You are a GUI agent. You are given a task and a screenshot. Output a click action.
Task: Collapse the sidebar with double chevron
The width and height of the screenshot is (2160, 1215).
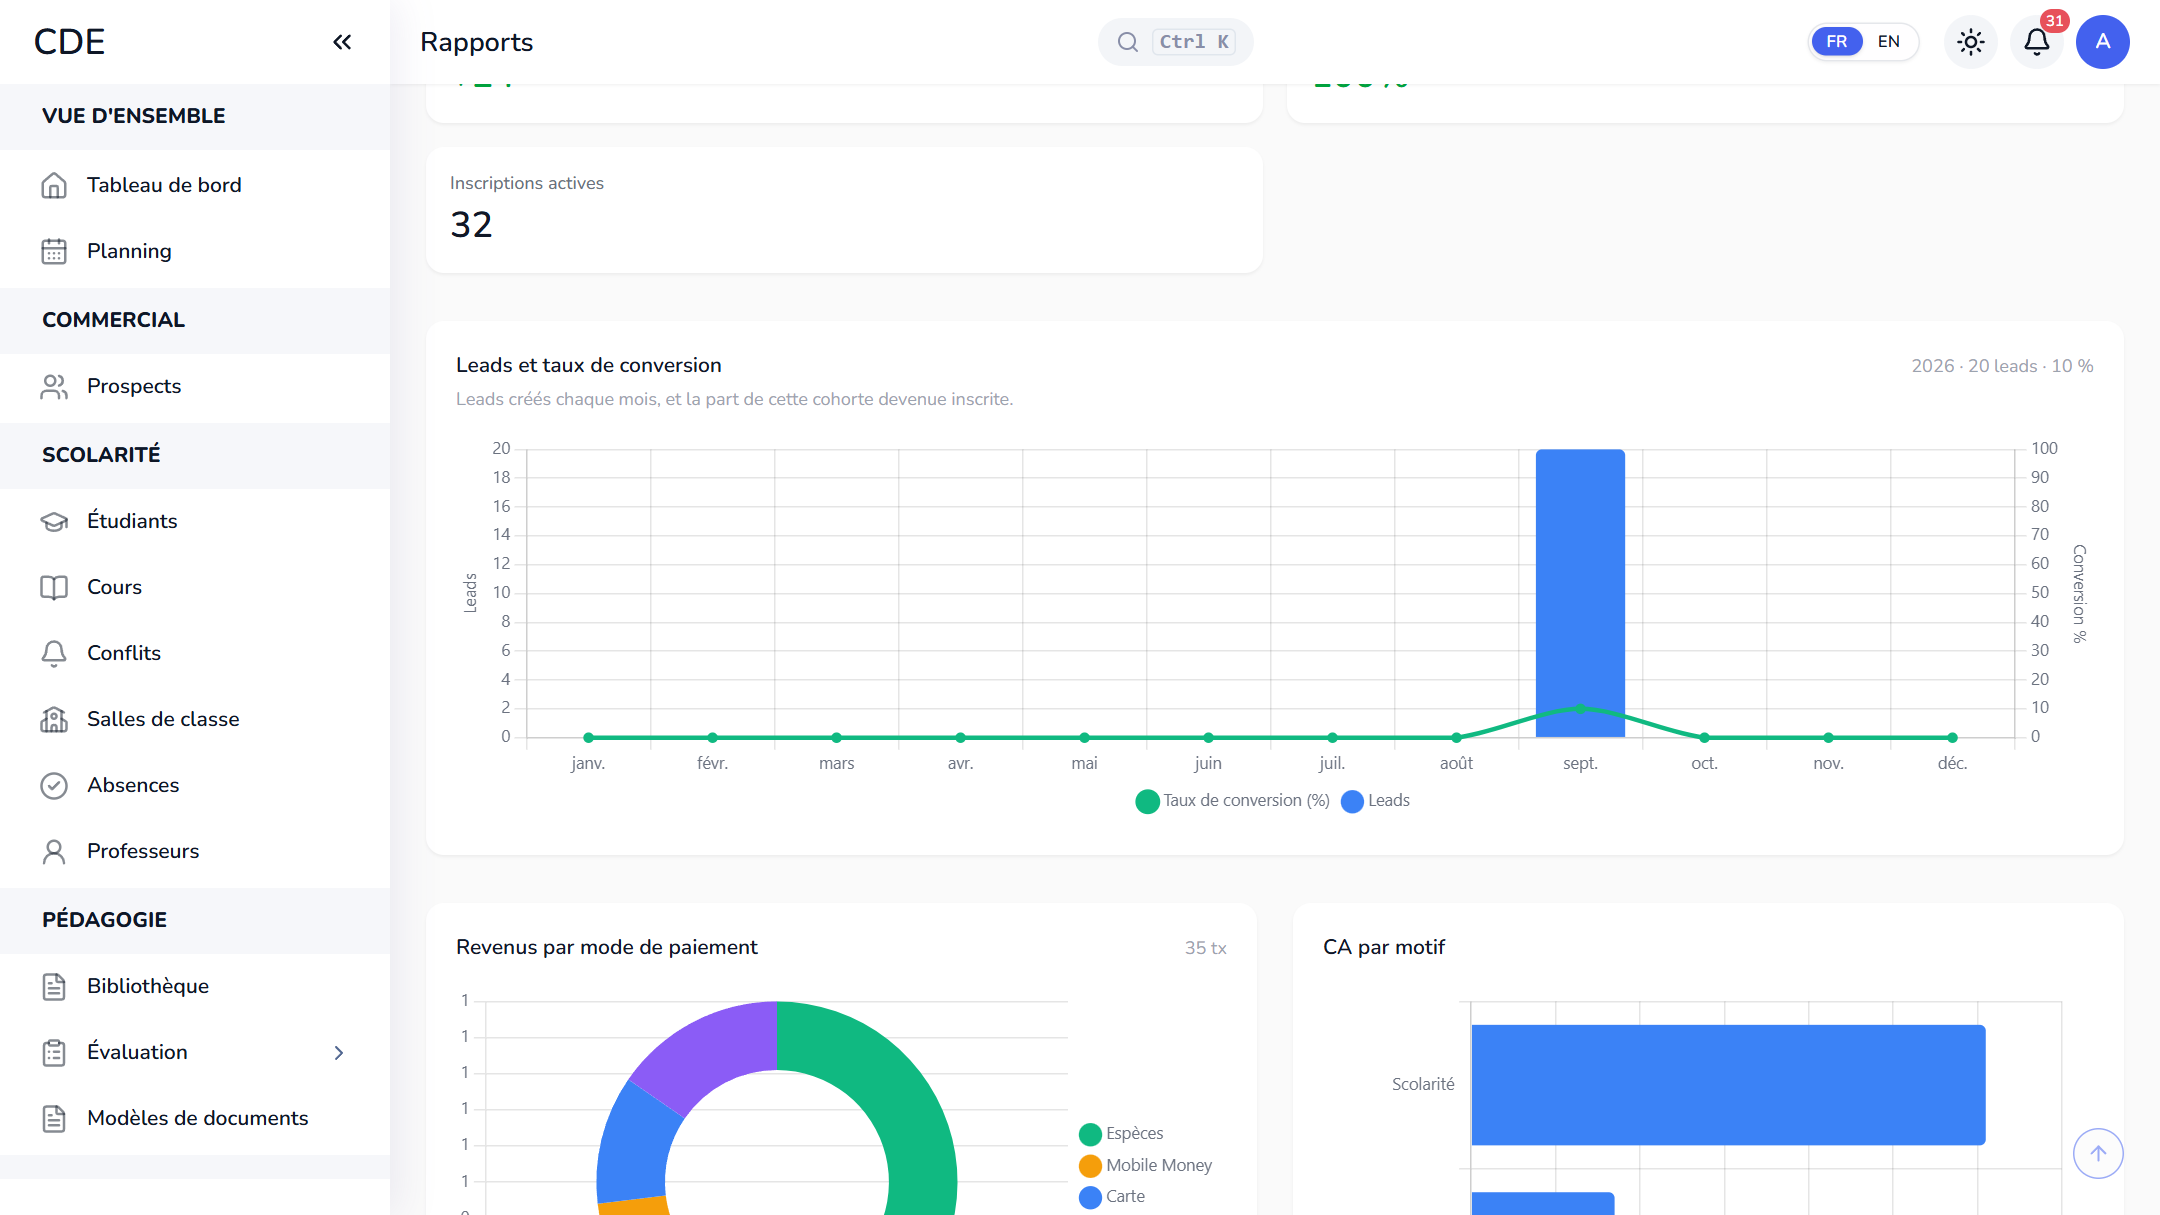342,42
